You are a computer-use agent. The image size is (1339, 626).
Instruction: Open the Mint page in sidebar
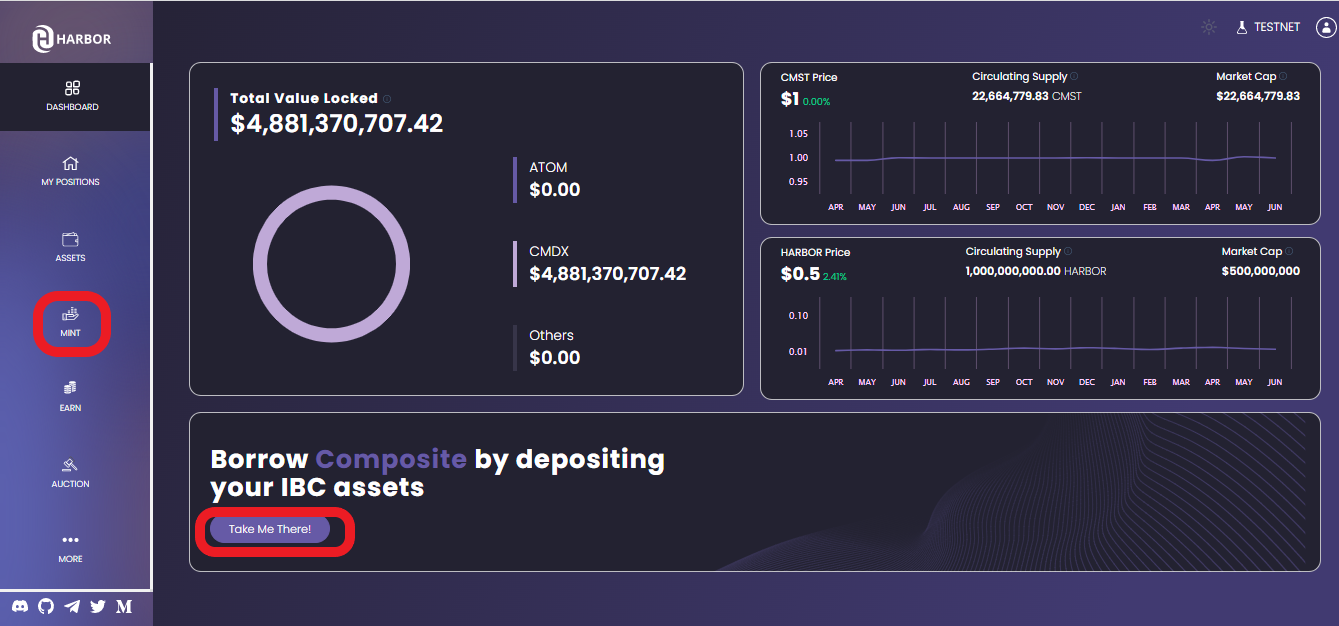(70, 322)
